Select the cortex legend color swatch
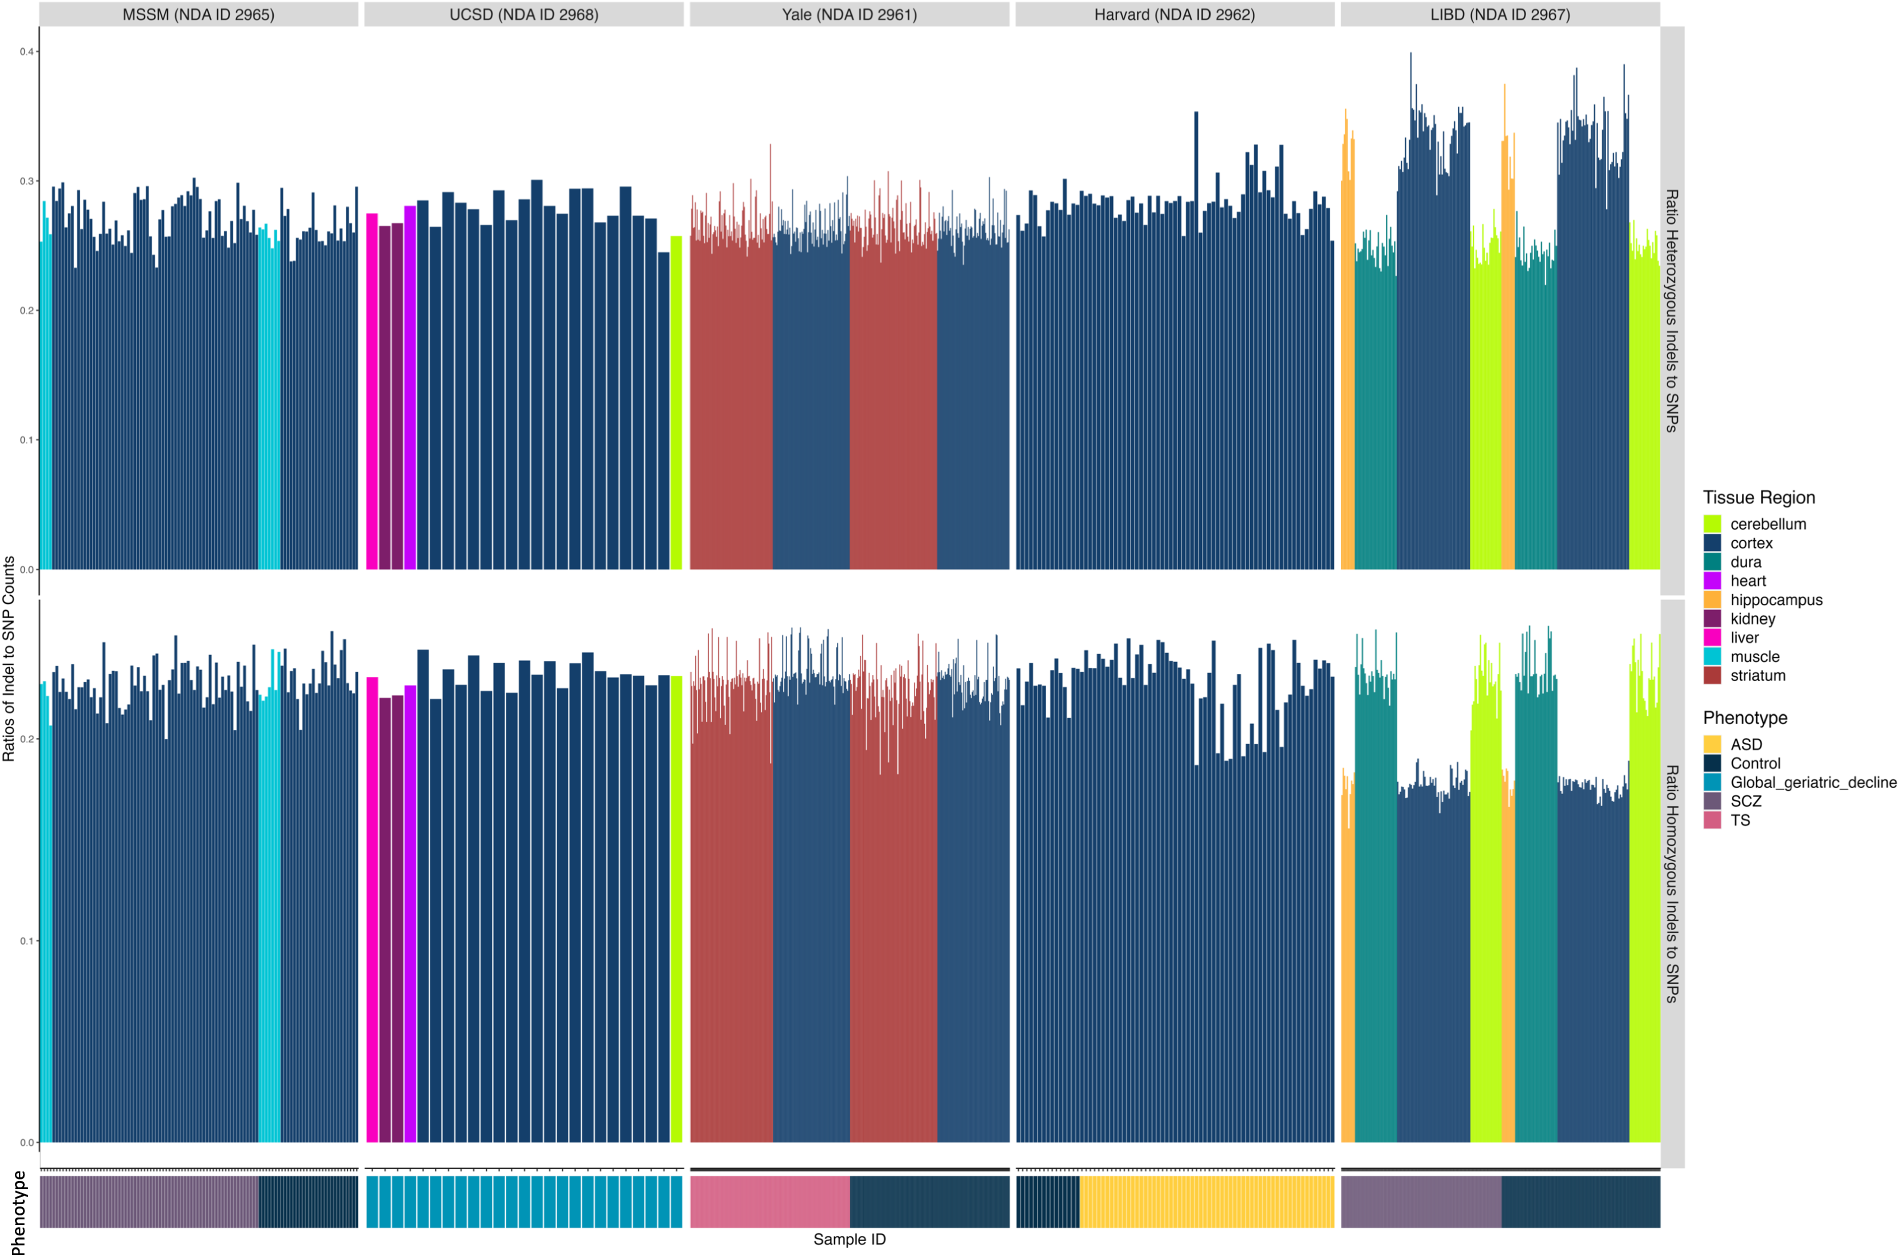 coord(1712,543)
